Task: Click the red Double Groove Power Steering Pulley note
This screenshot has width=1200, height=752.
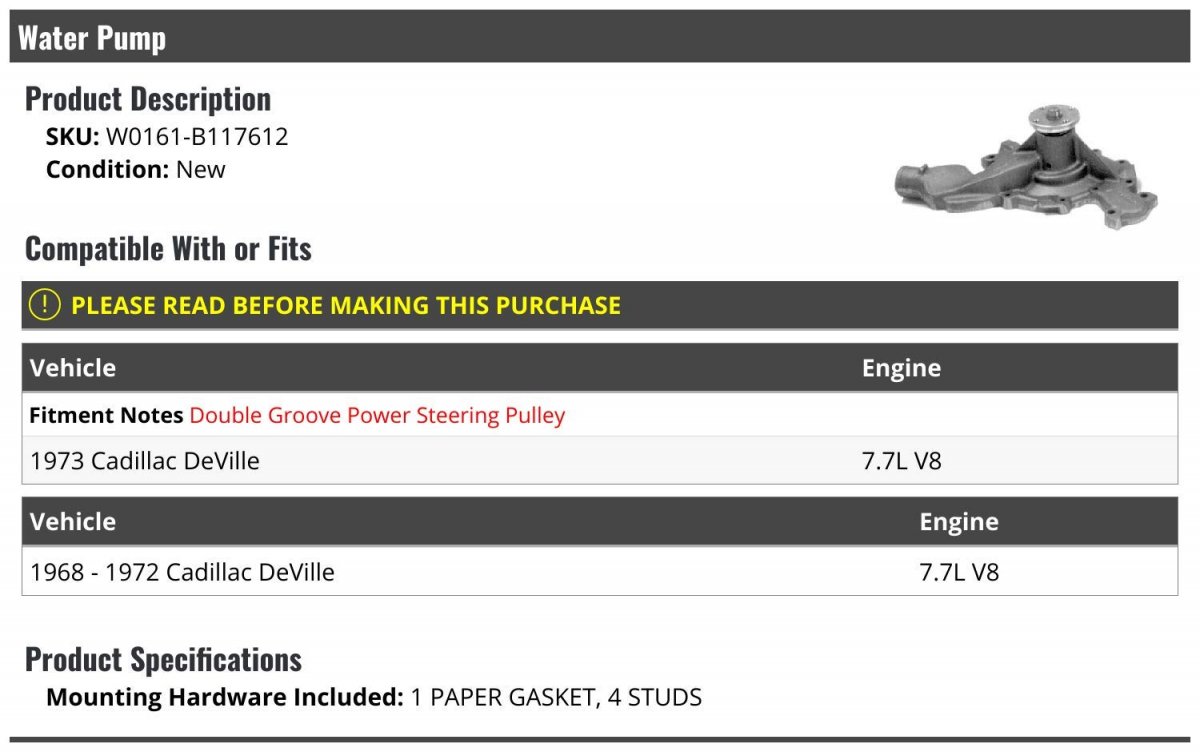Action: (377, 415)
